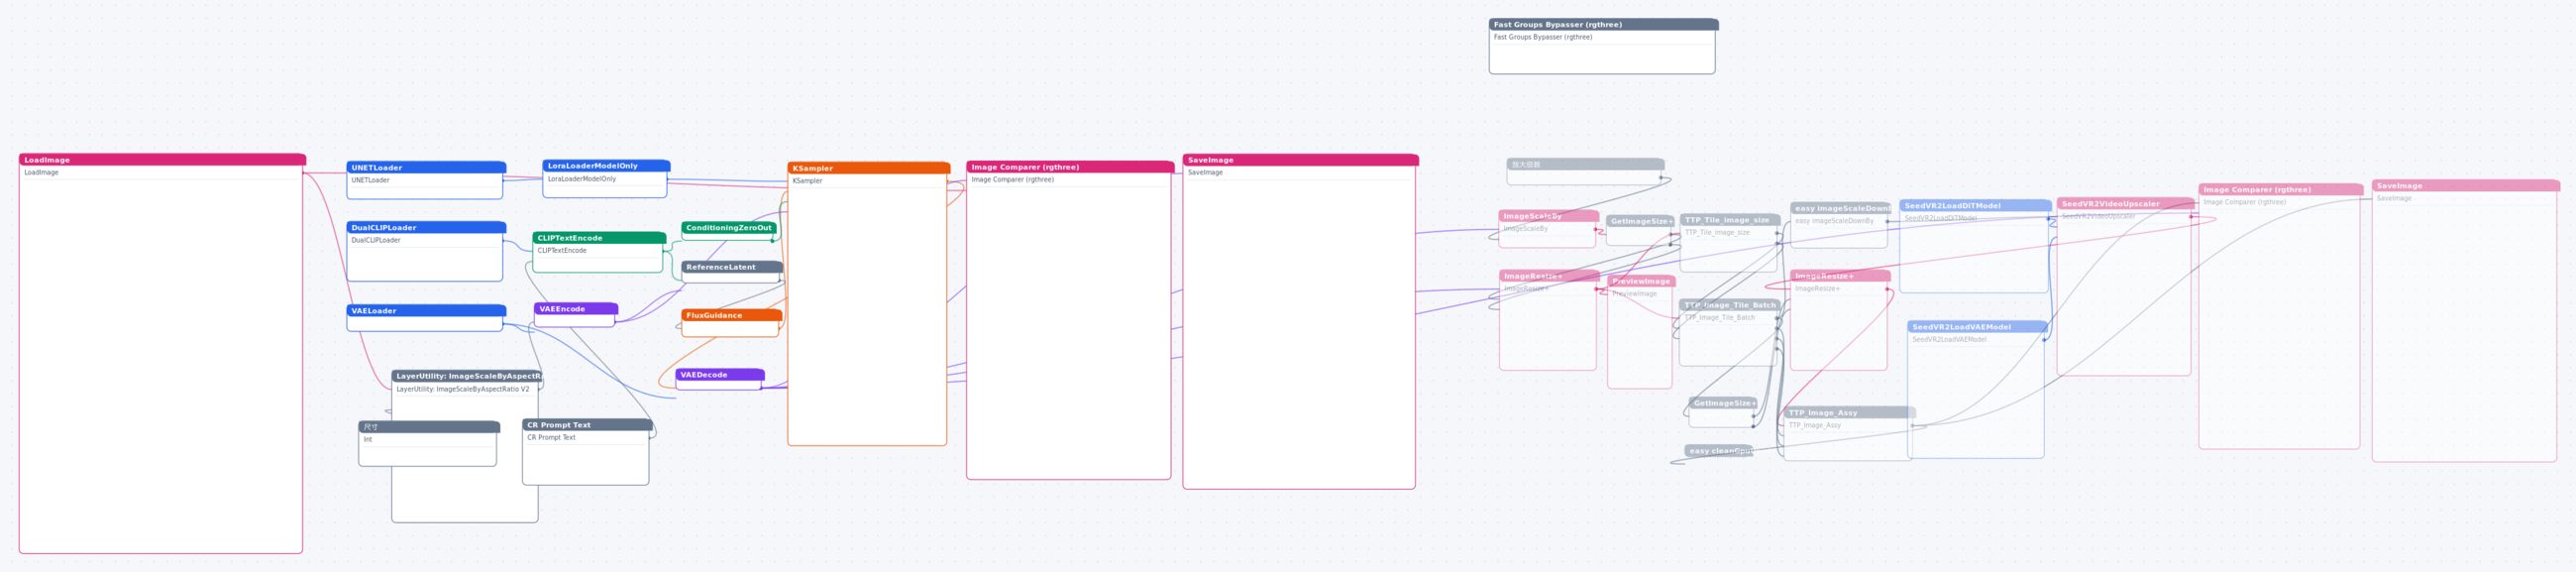Click the VAEDecode node title bar
The width and height of the screenshot is (2576, 572).
click(x=720, y=375)
